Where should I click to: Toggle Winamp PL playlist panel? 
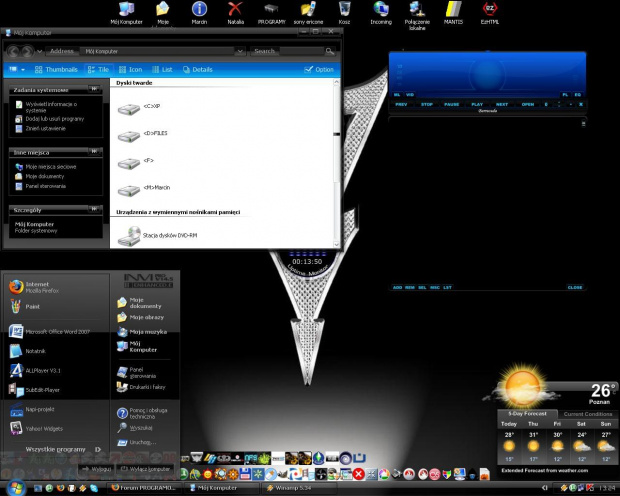point(565,95)
